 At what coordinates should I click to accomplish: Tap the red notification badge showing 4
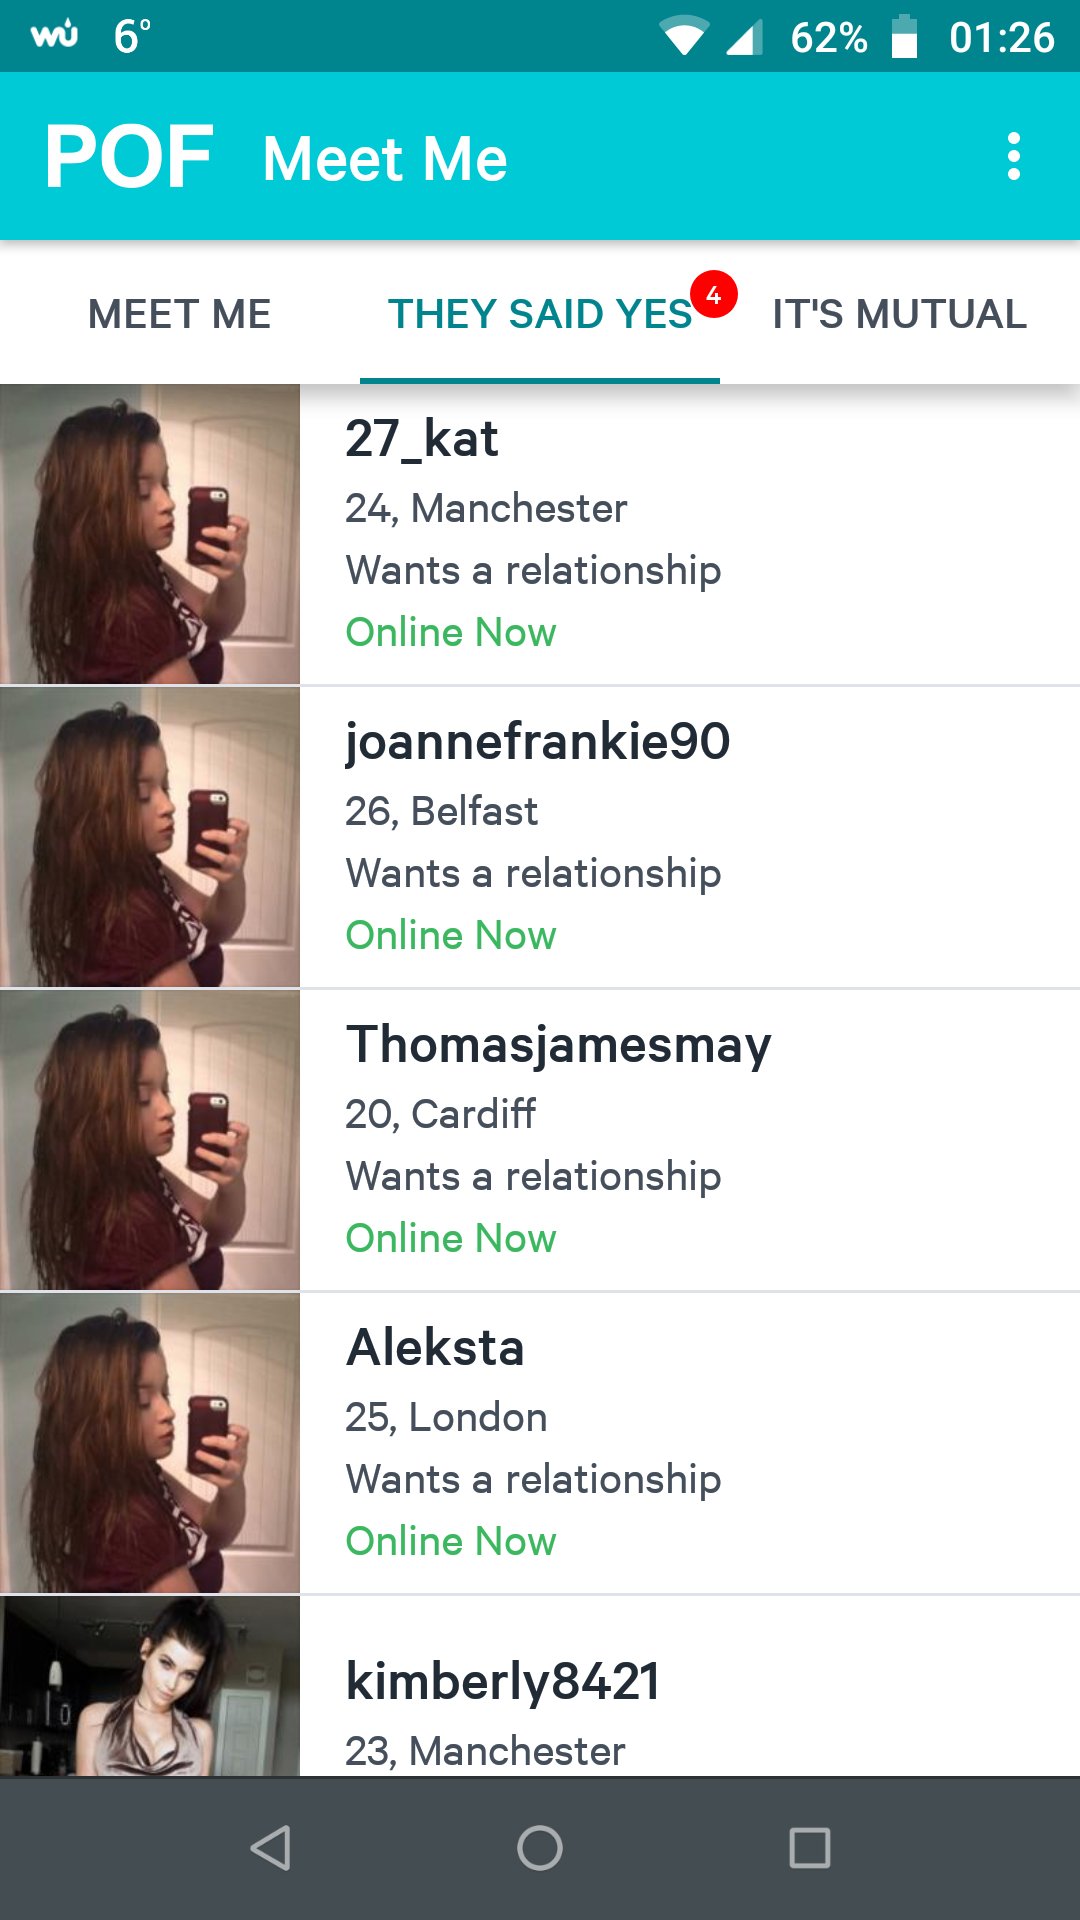tap(714, 295)
